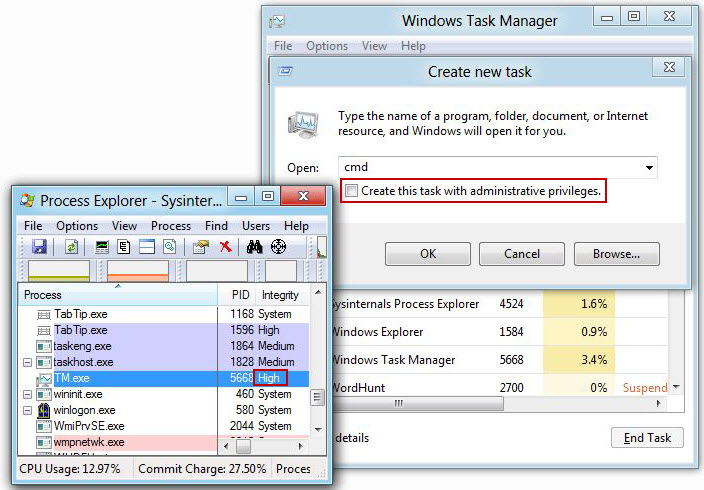Sort by the PID column header
Screen dimensions: 704x490
pos(240,295)
